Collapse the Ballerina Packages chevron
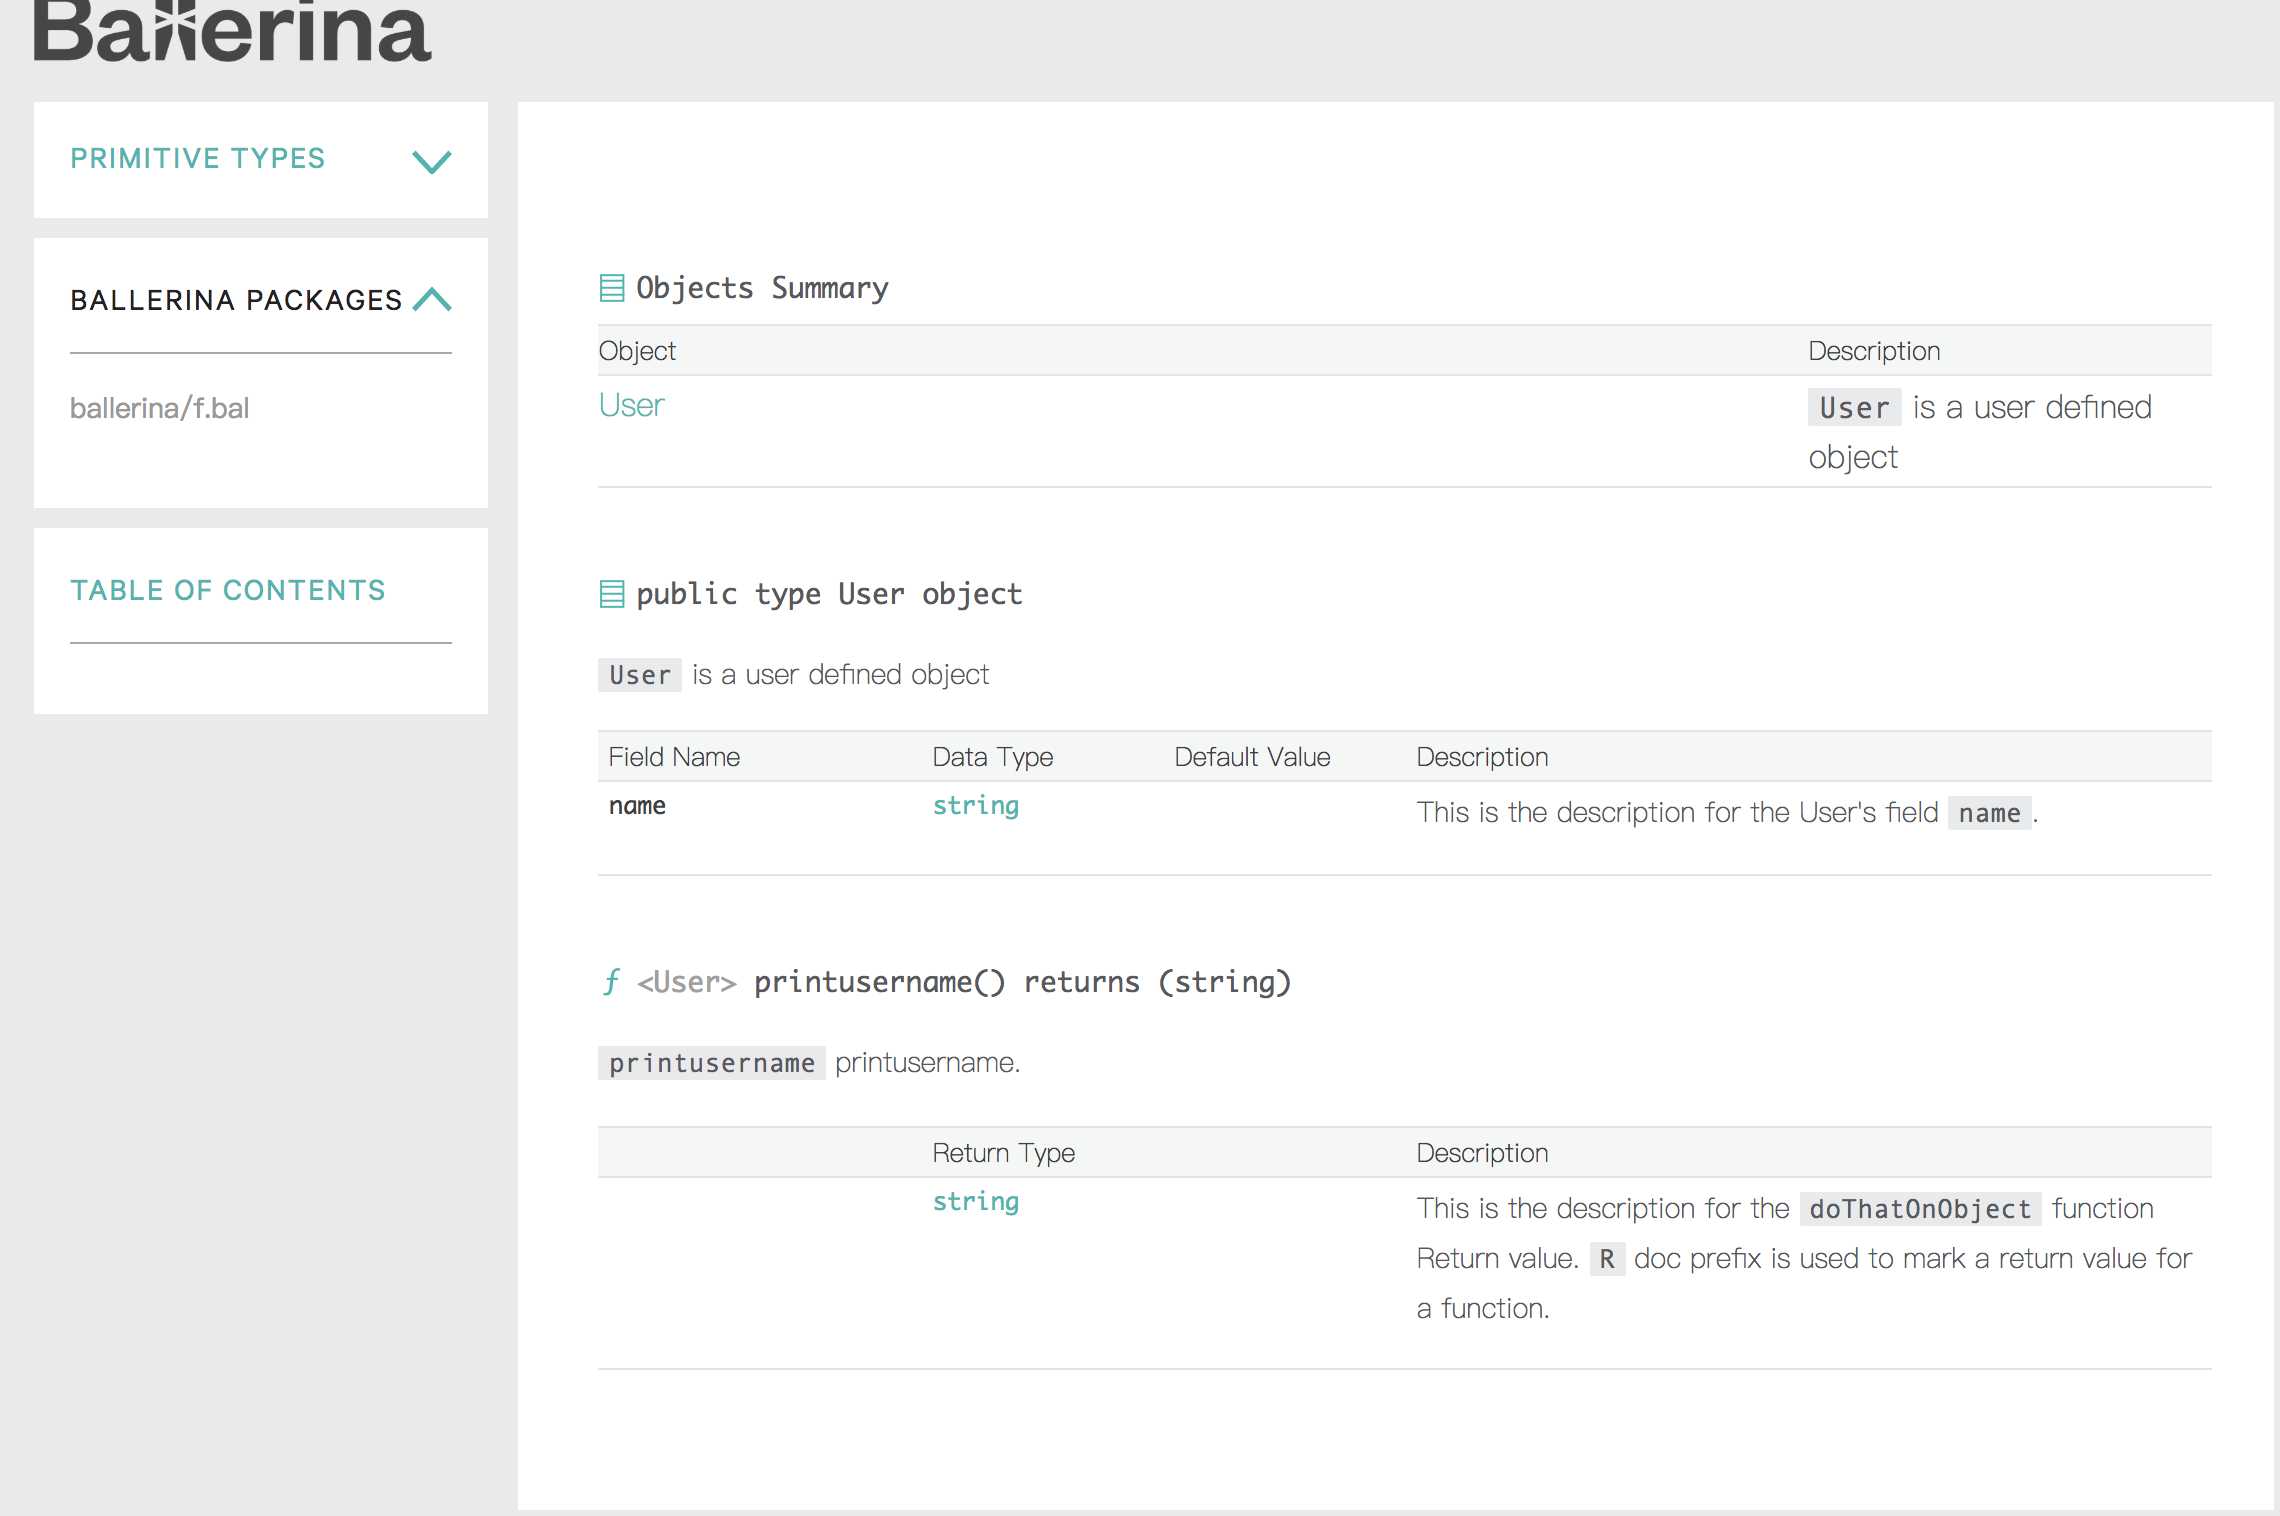The width and height of the screenshot is (2280, 1516). point(432,299)
